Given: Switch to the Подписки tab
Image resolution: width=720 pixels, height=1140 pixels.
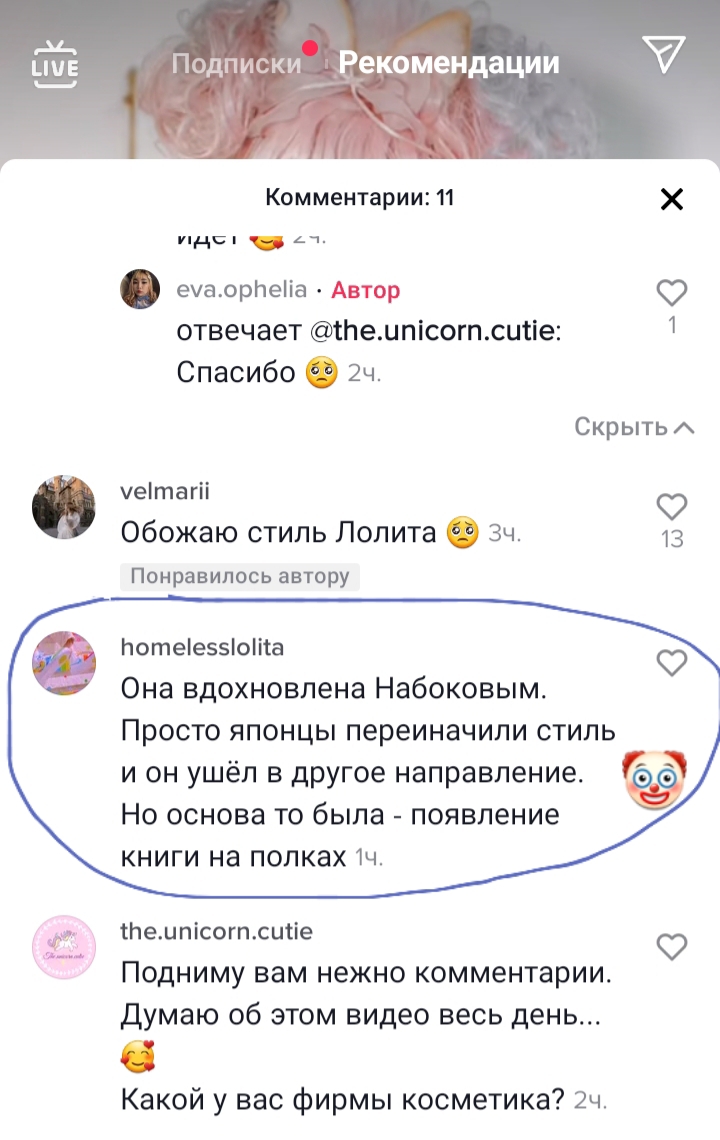Looking at the screenshot, I should point(236,64).
